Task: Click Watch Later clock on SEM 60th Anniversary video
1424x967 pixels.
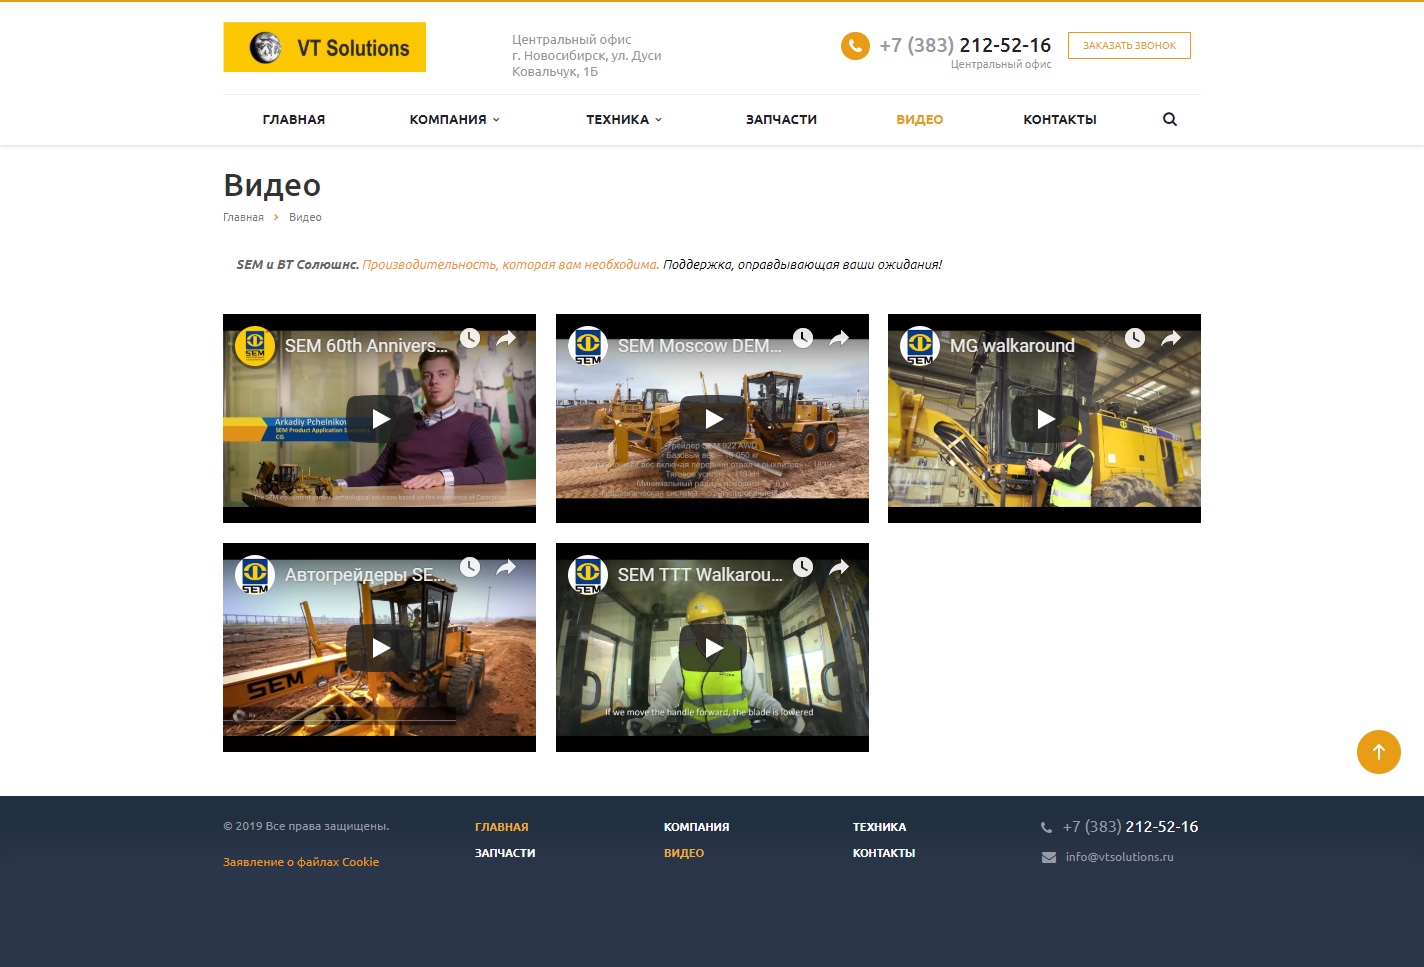Action: pos(470,338)
